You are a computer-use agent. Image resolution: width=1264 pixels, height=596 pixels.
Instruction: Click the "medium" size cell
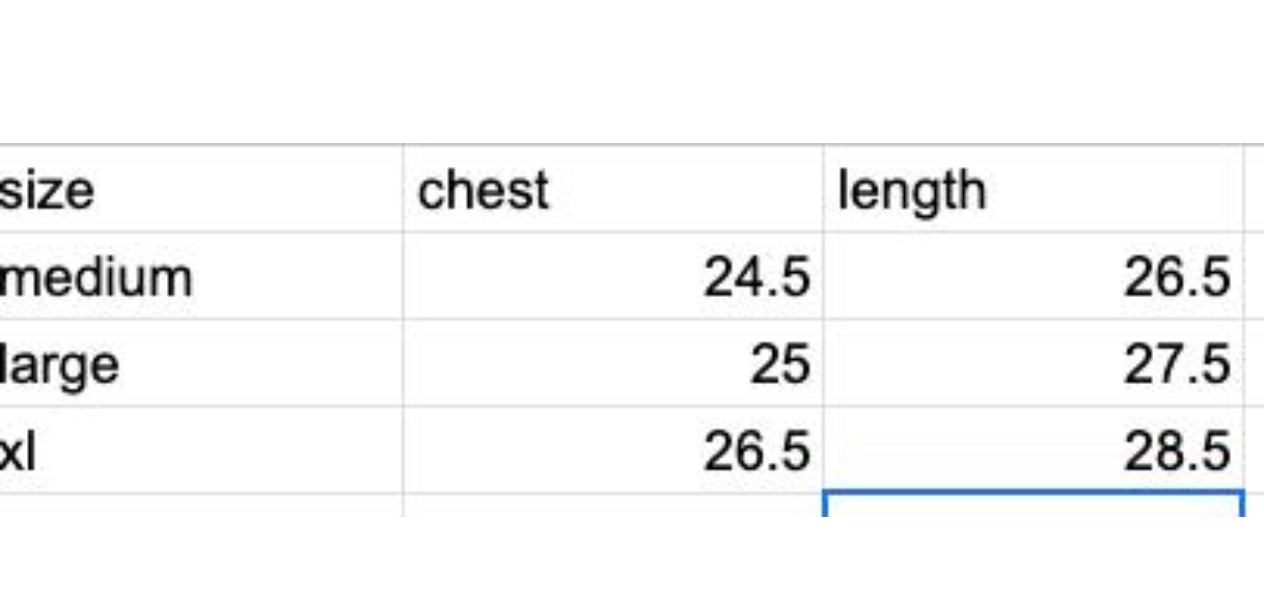(200, 276)
